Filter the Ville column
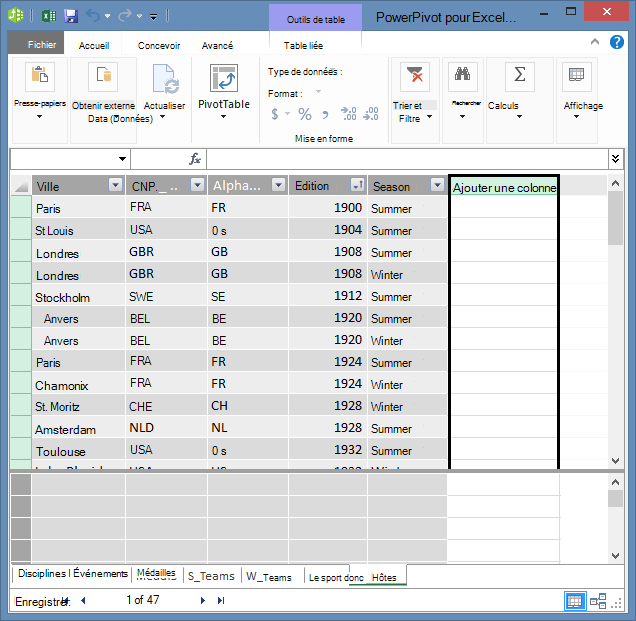Image resolution: width=636 pixels, height=621 pixels. click(116, 185)
